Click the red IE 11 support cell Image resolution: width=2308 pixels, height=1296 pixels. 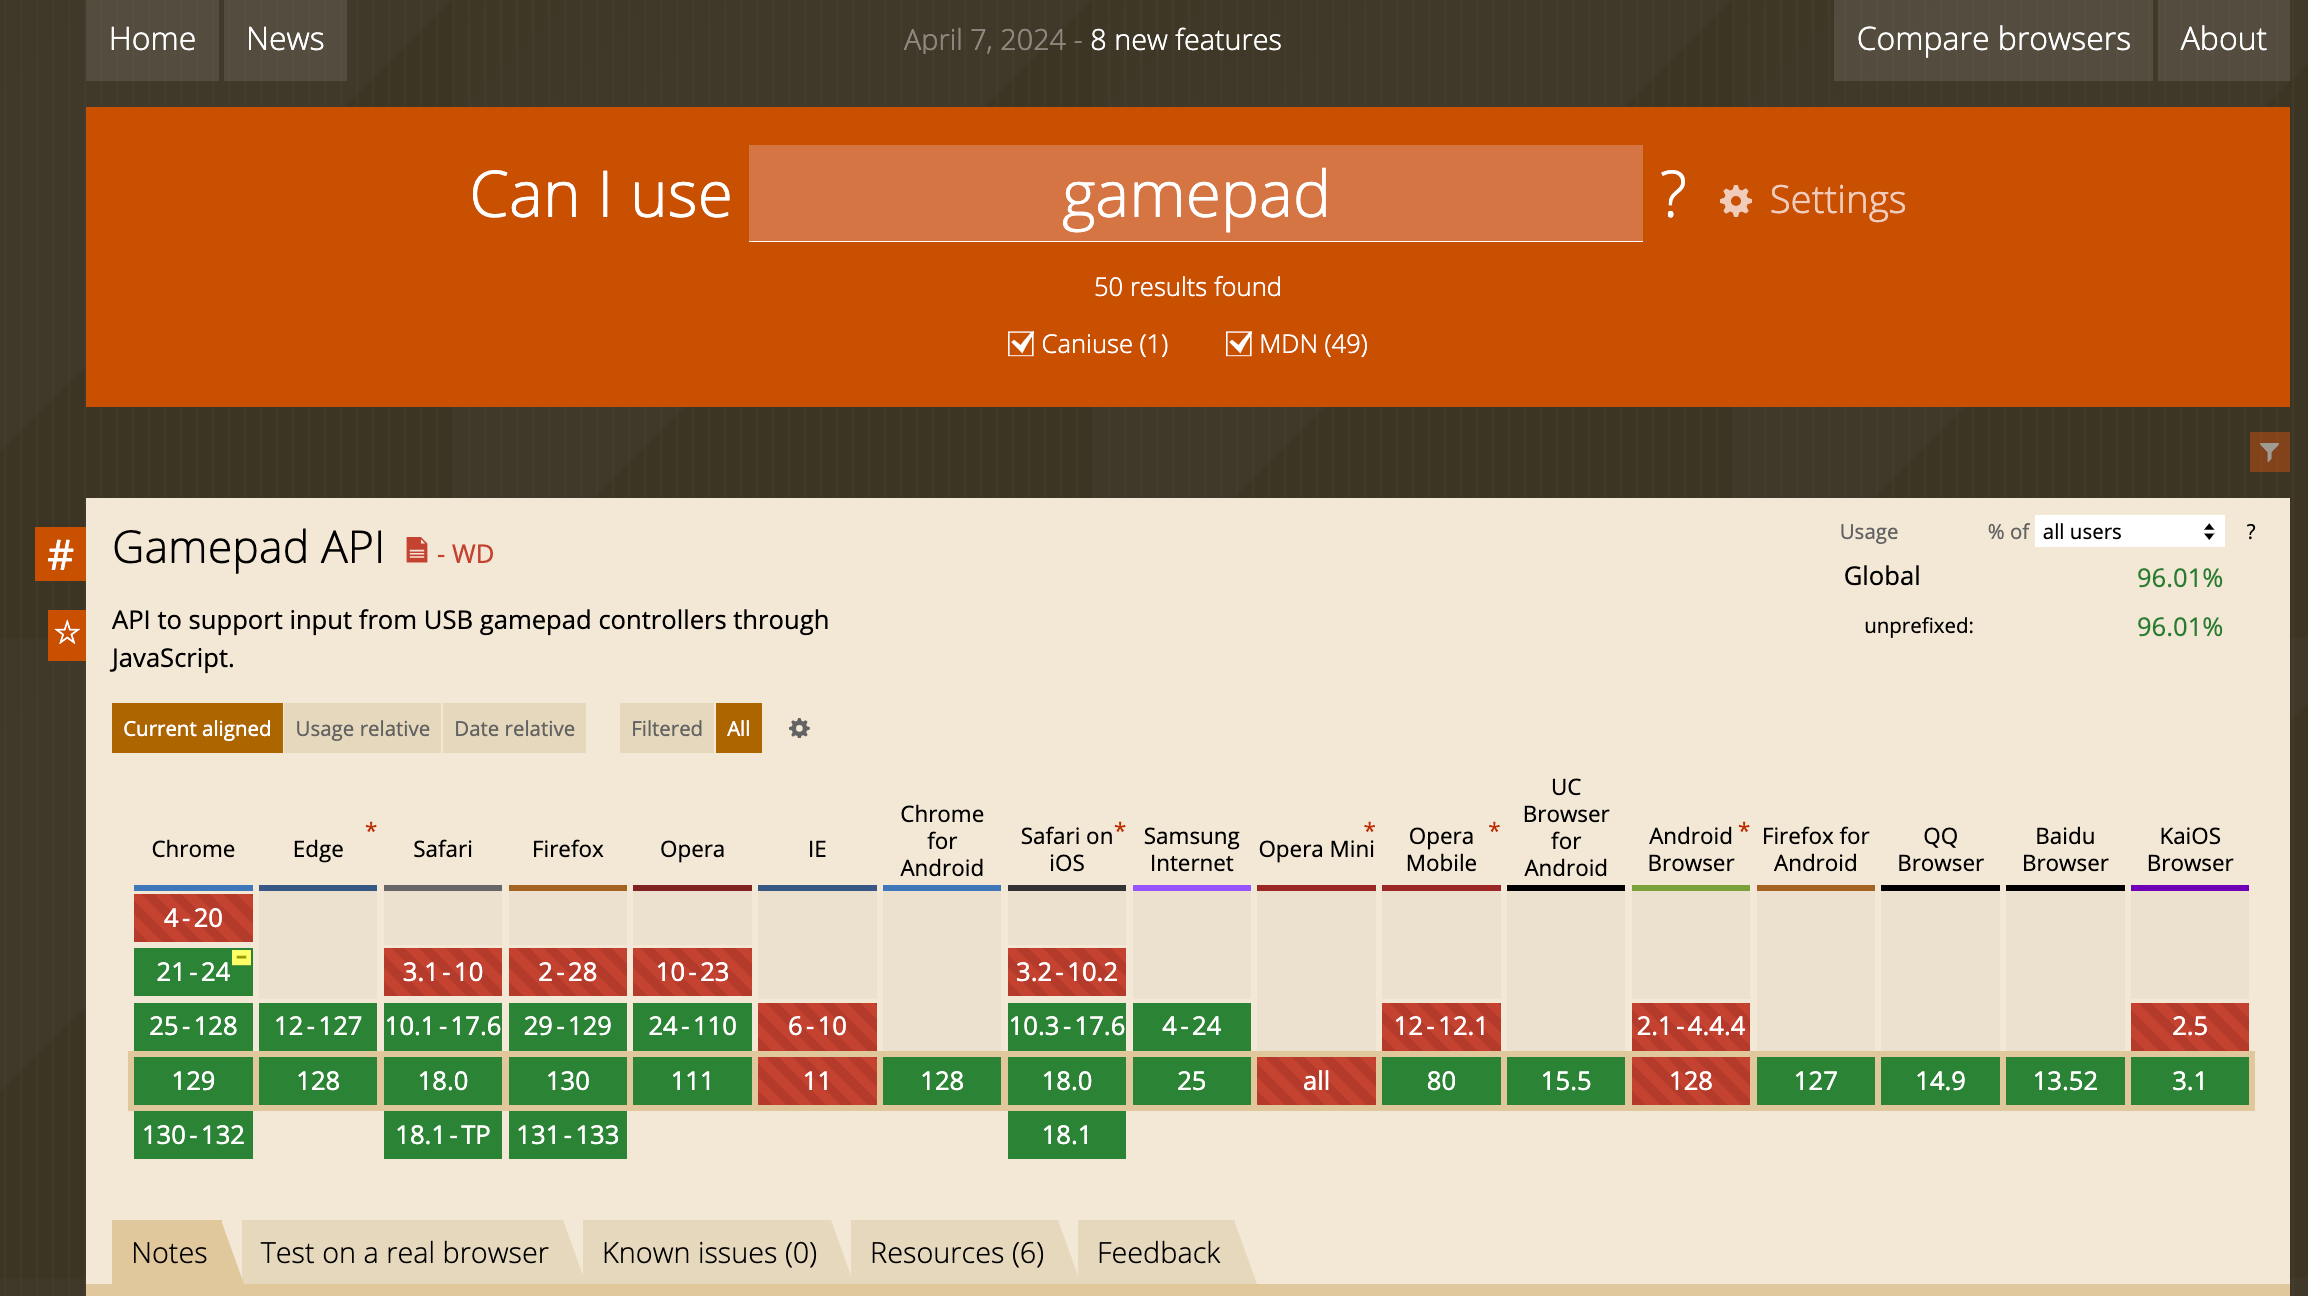pyautogui.click(x=817, y=1081)
